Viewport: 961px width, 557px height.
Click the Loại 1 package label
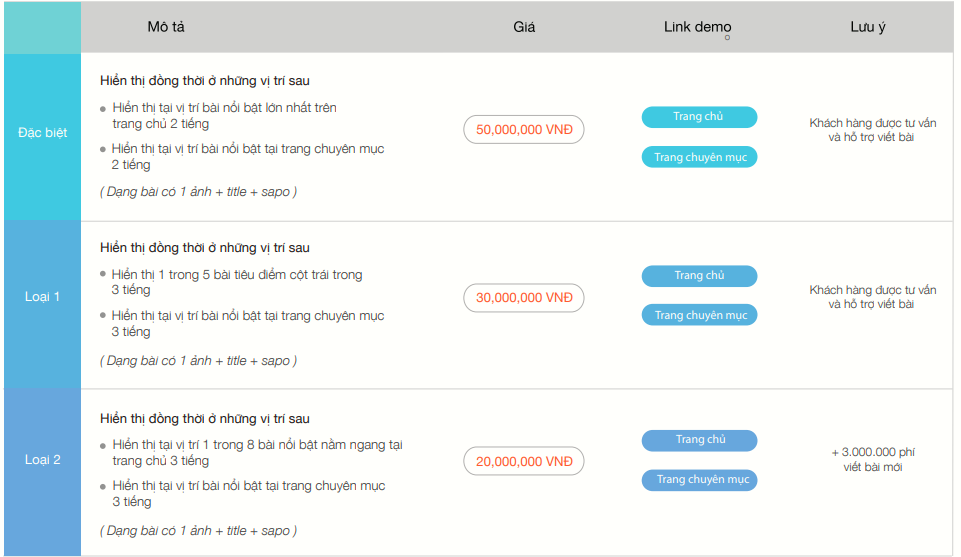(42, 297)
